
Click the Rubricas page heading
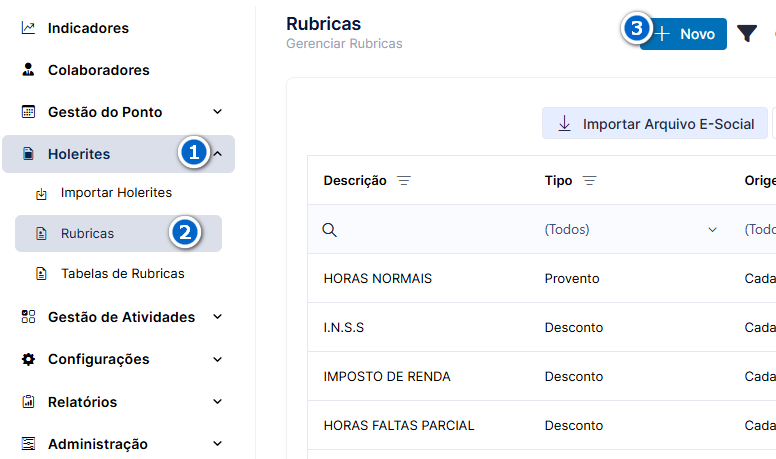point(324,24)
